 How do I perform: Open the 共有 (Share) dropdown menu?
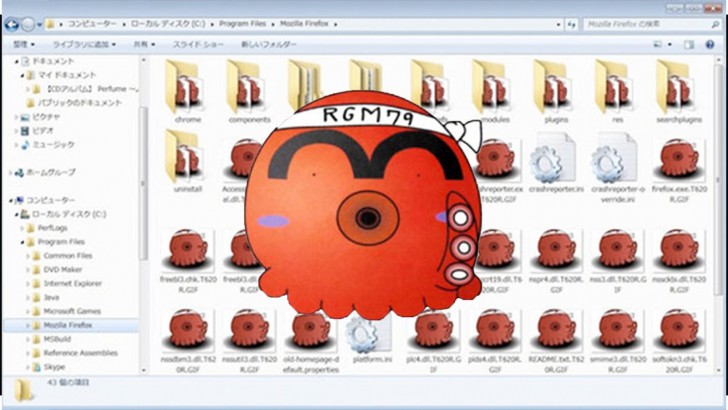144,45
